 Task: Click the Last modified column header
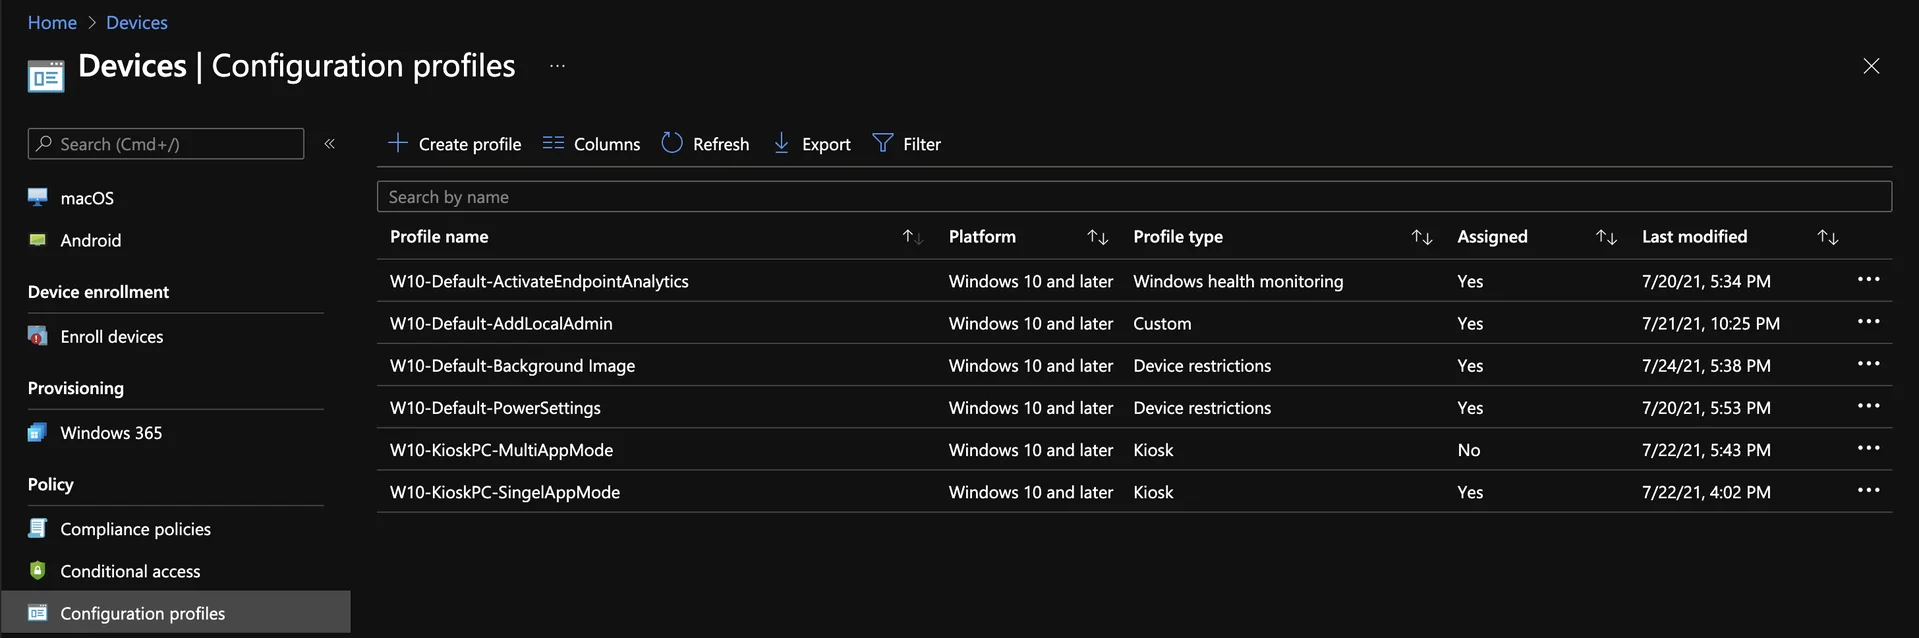coord(1694,237)
